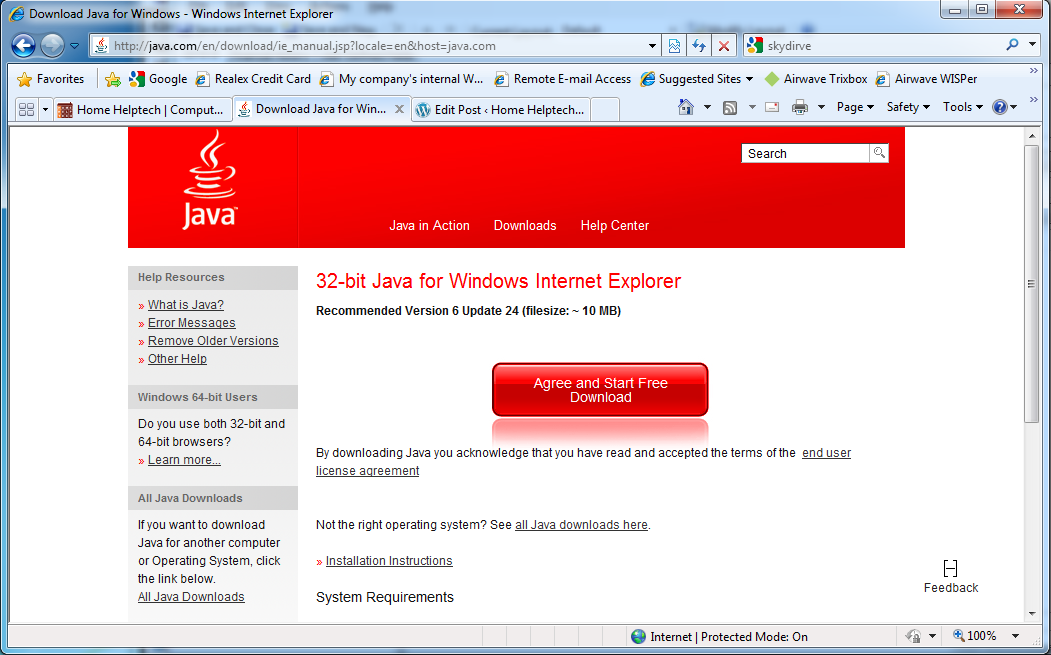Expand the Print options dropdown arrow
This screenshot has width=1051, height=655.
[x=821, y=107]
